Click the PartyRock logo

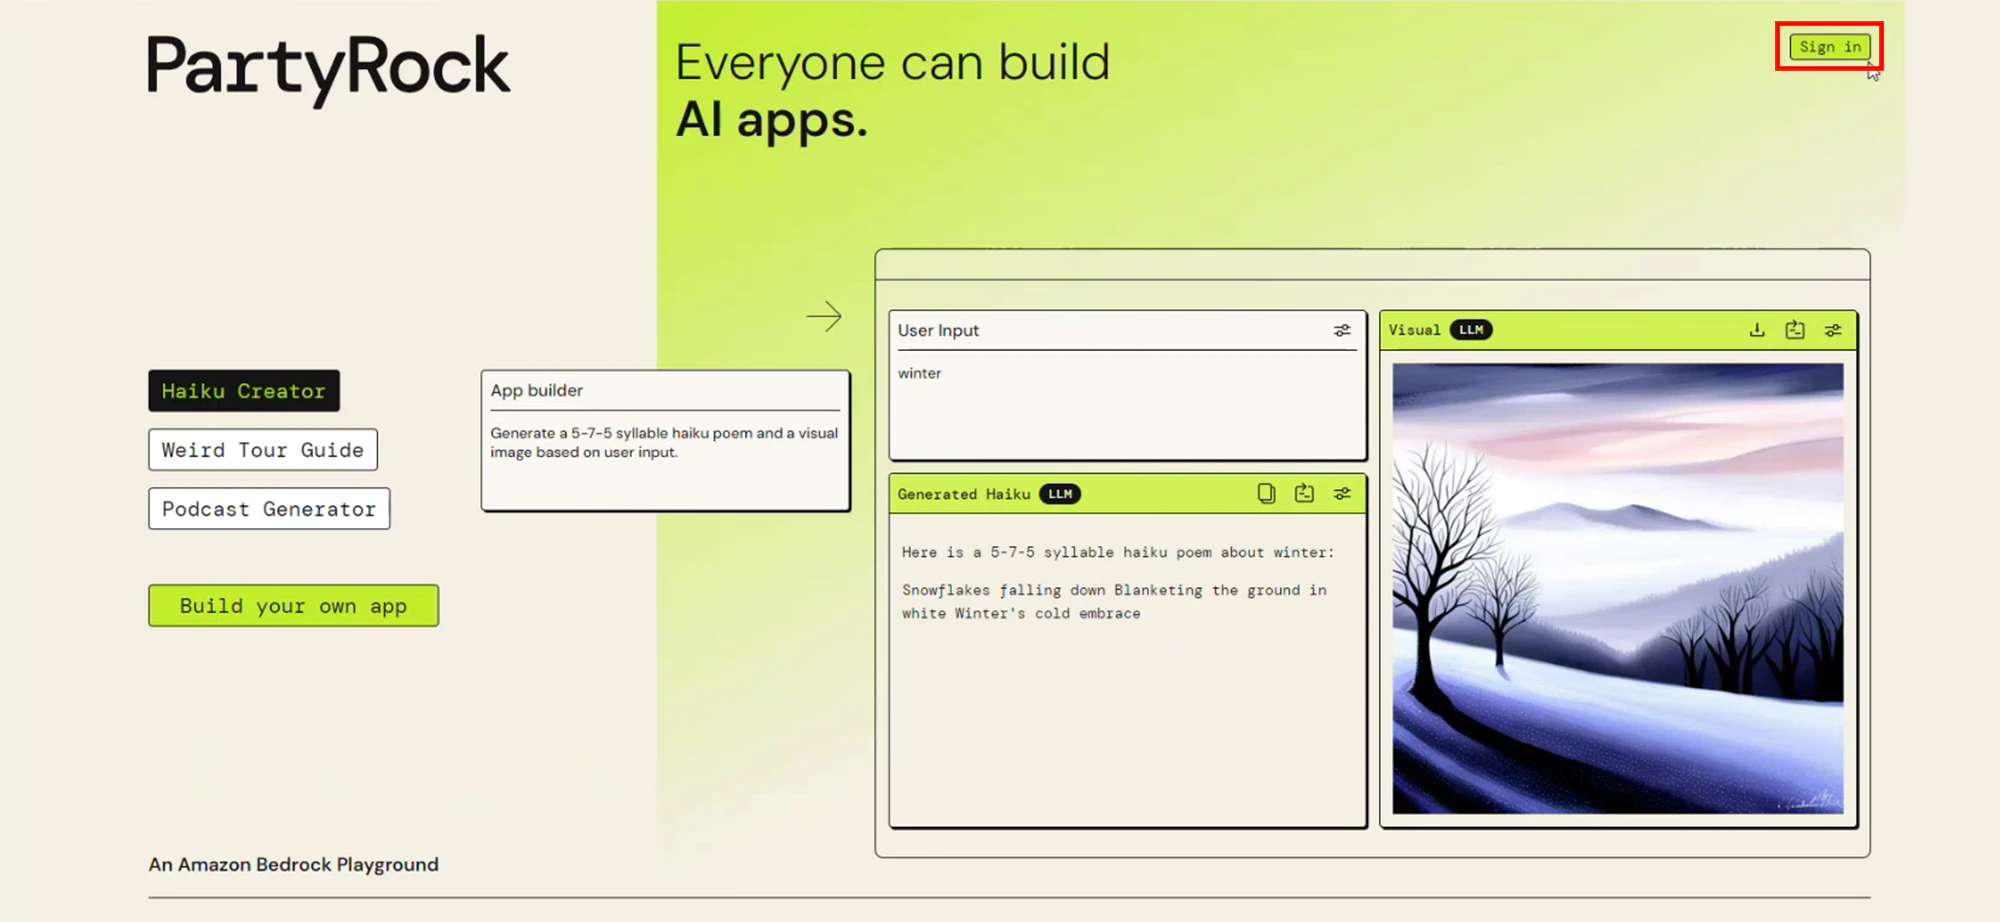pos(329,69)
